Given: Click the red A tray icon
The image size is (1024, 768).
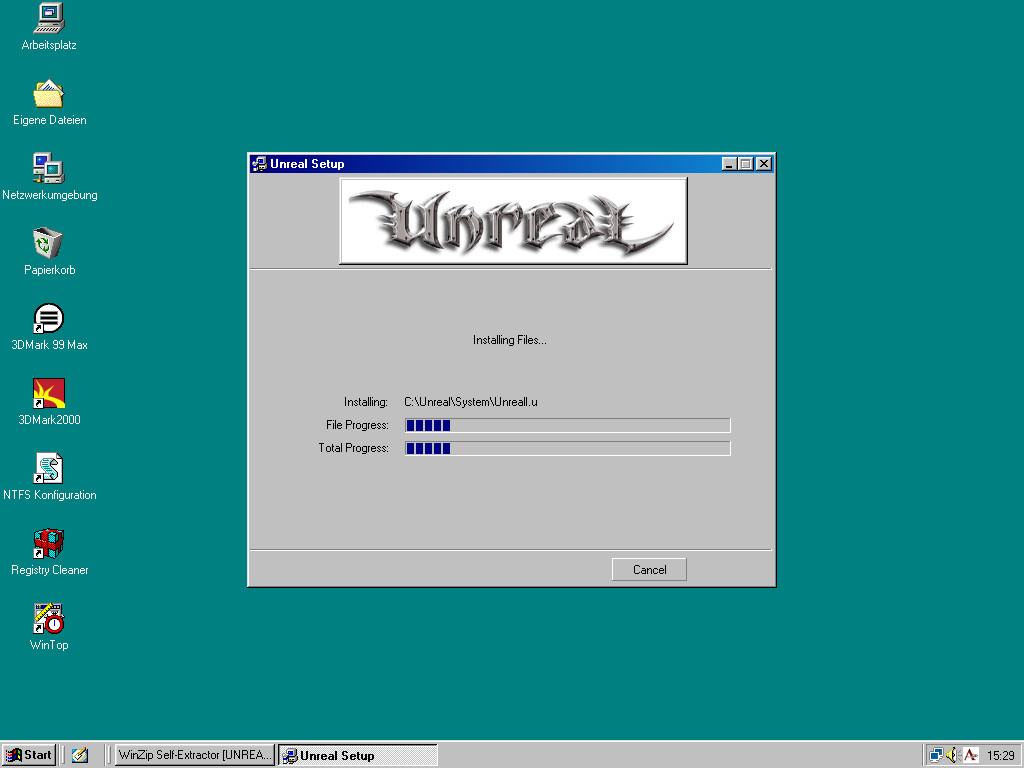Looking at the screenshot, I should [x=970, y=755].
